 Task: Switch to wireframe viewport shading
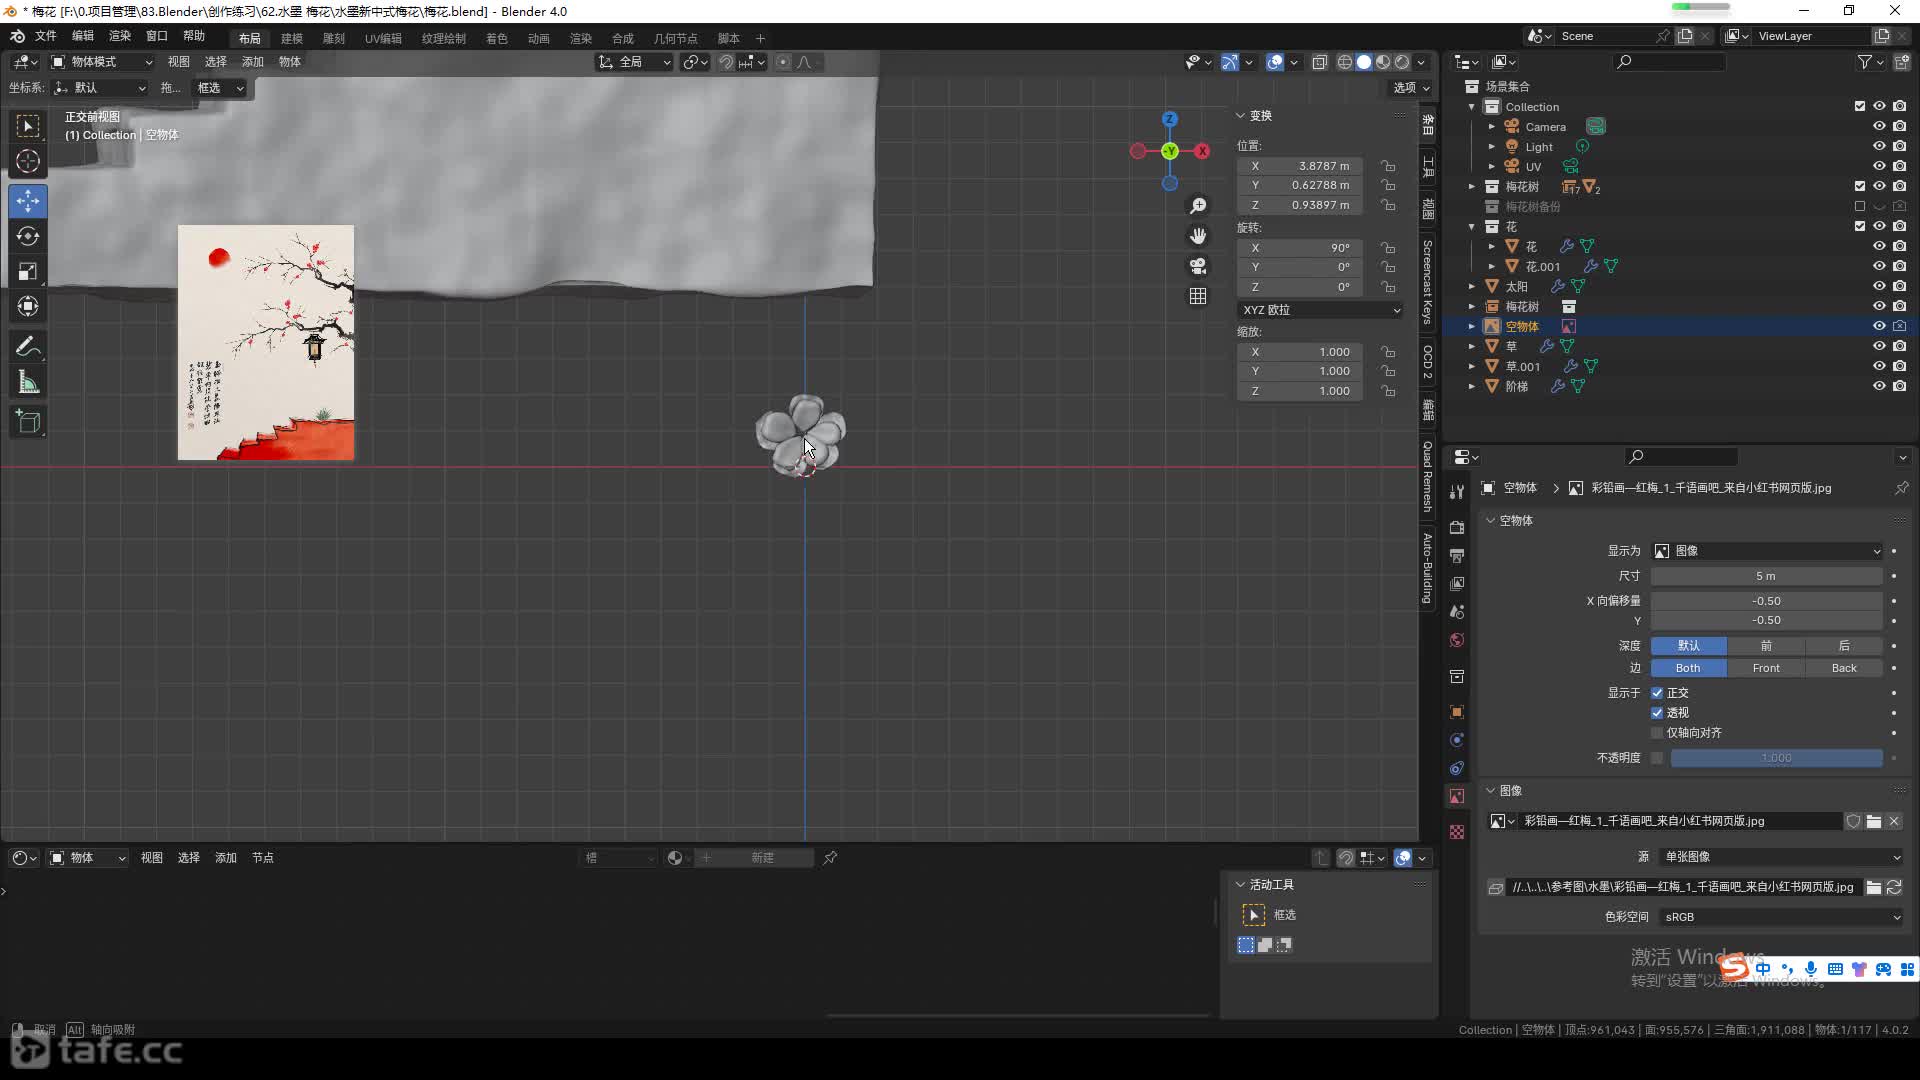pyautogui.click(x=1345, y=62)
